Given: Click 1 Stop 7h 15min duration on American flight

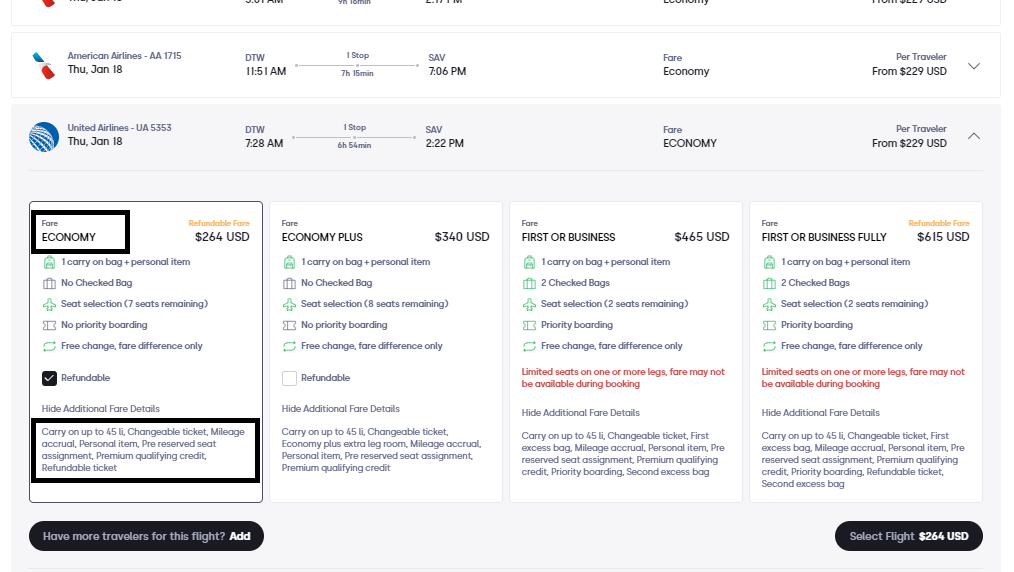Looking at the screenshot, I should [357, 65].
